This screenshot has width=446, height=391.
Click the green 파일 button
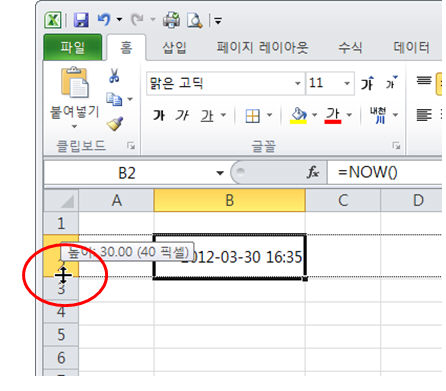click(x=73, y=47)
